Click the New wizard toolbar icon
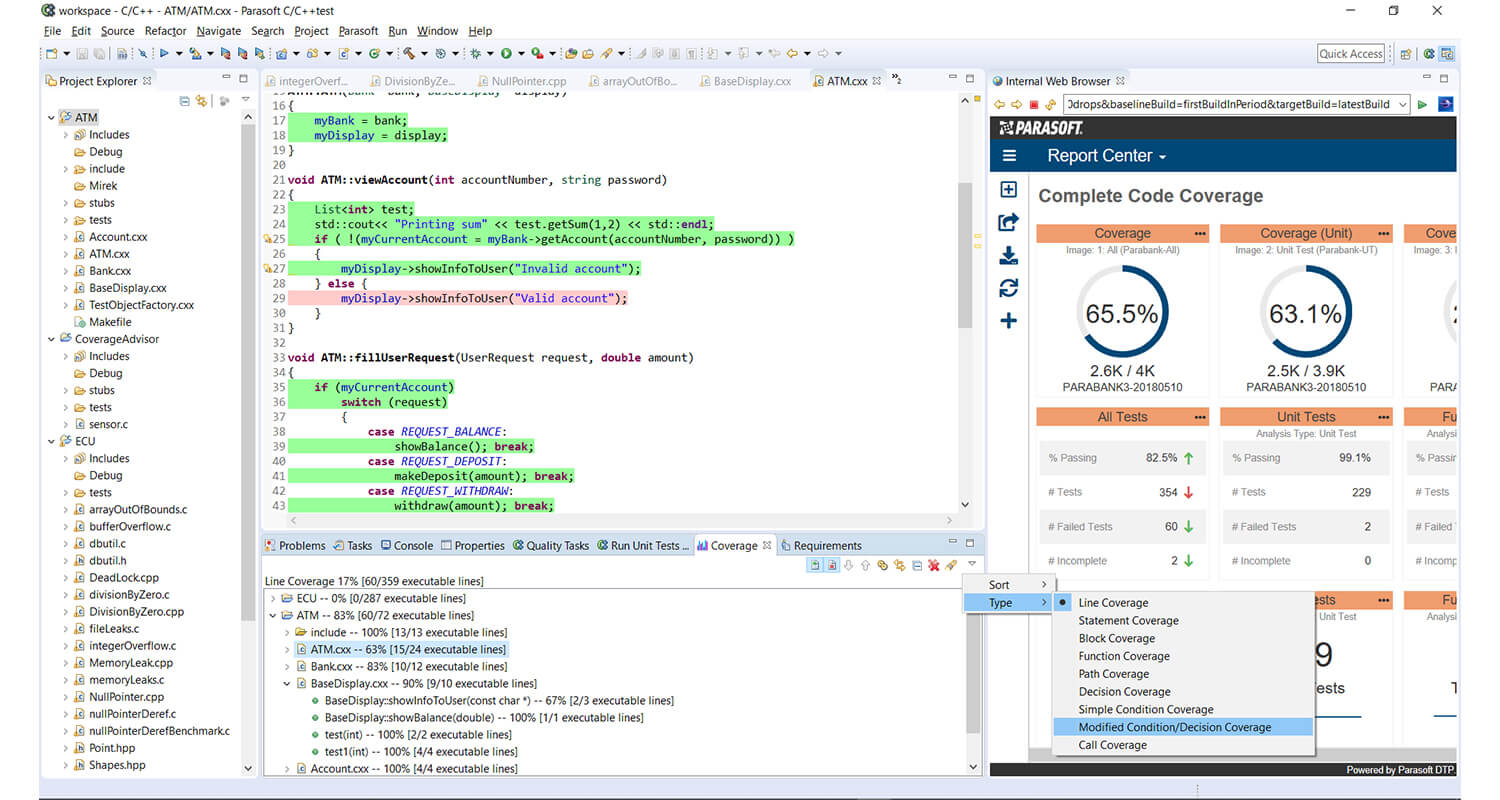The image size is (1500, 800). pyautogui.click(x=51, y=53)
